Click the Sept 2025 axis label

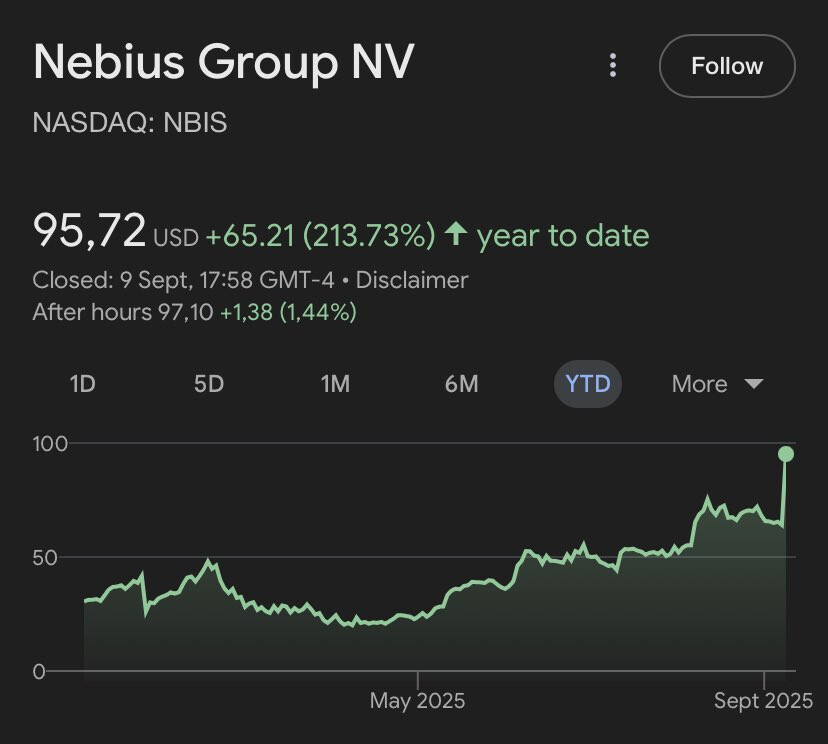tap(763, 701)
